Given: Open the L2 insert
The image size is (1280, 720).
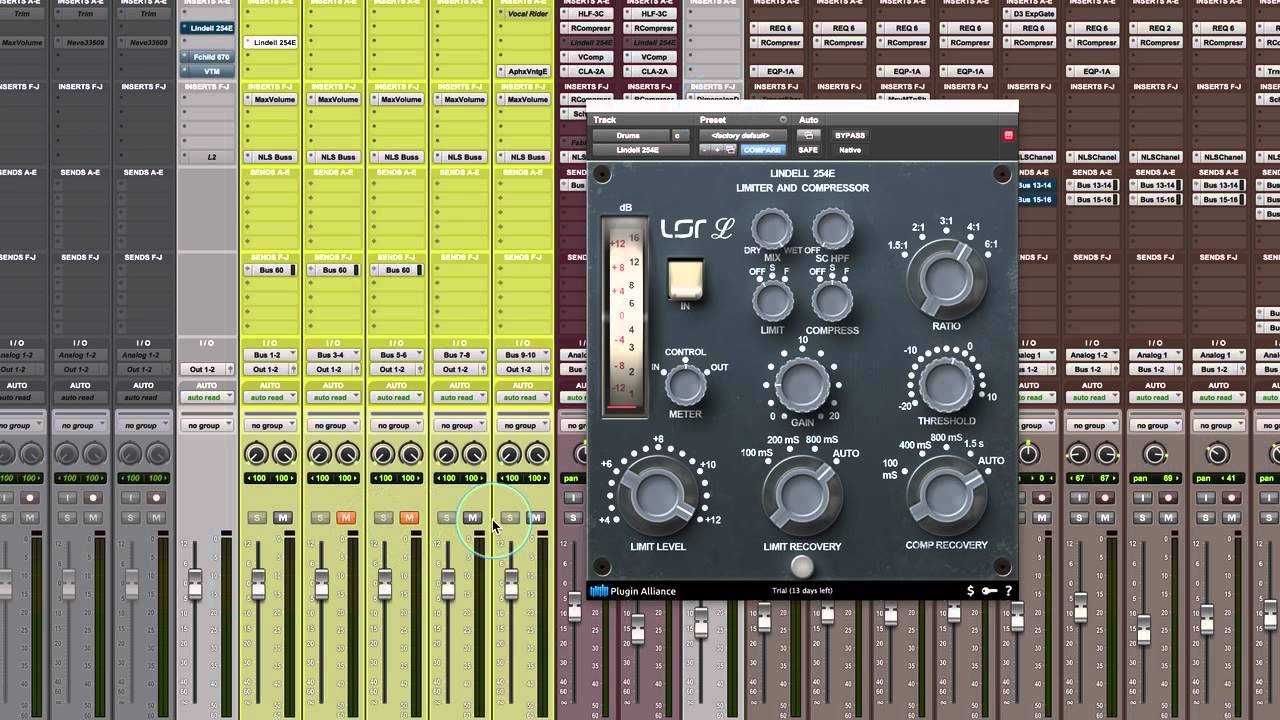Looking at the screenshot, I should (207, 157).
